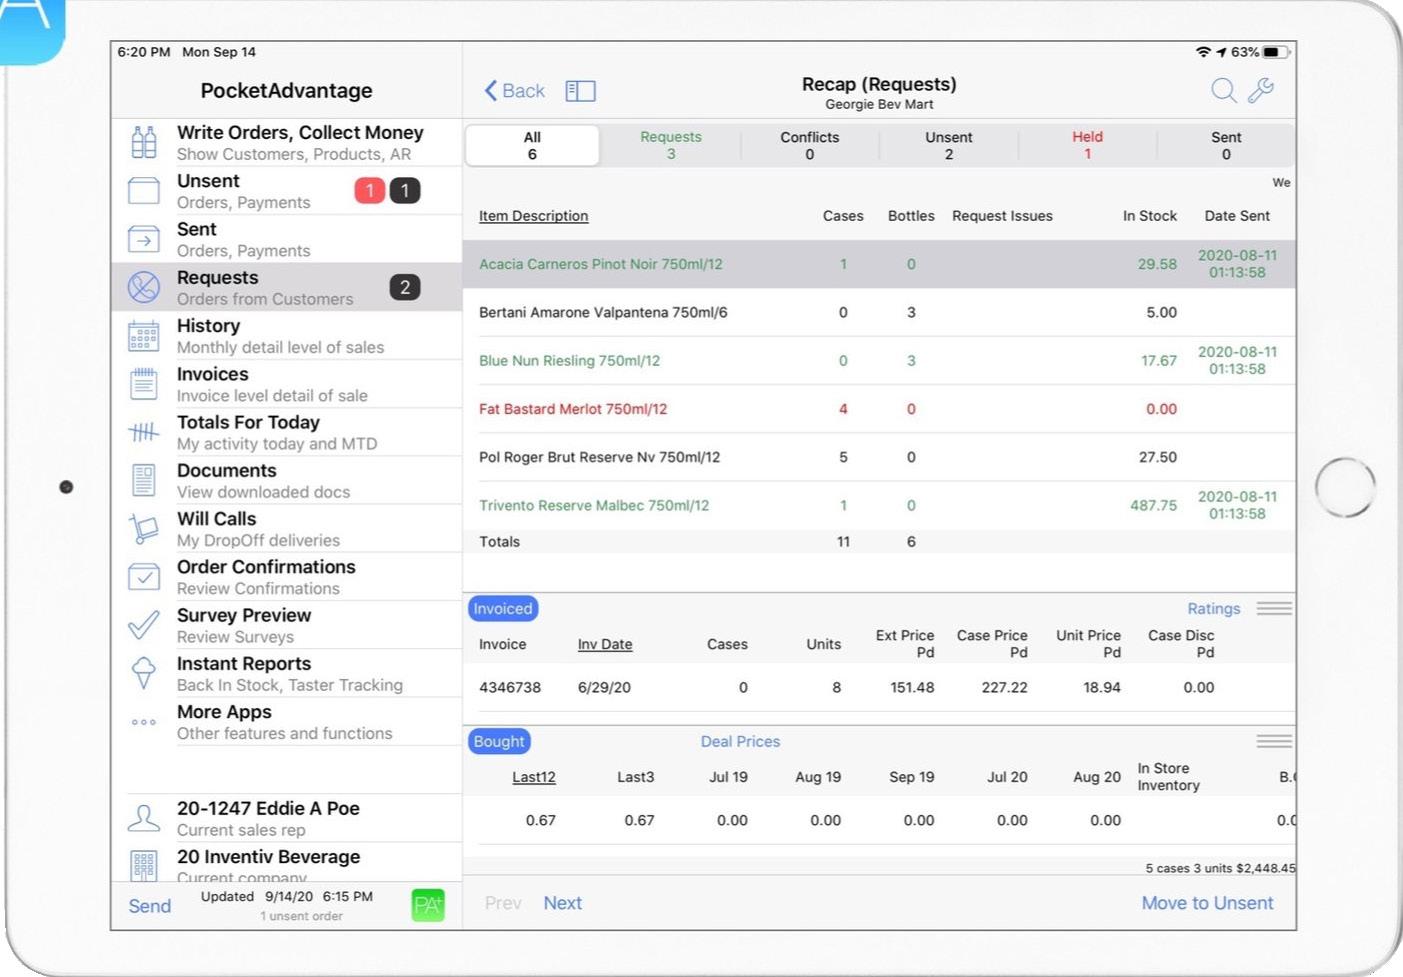Image resolution: width=1403 pixels, height=977 pixels.
Task: Open History monthly sales detail
Action: (287, 336)
